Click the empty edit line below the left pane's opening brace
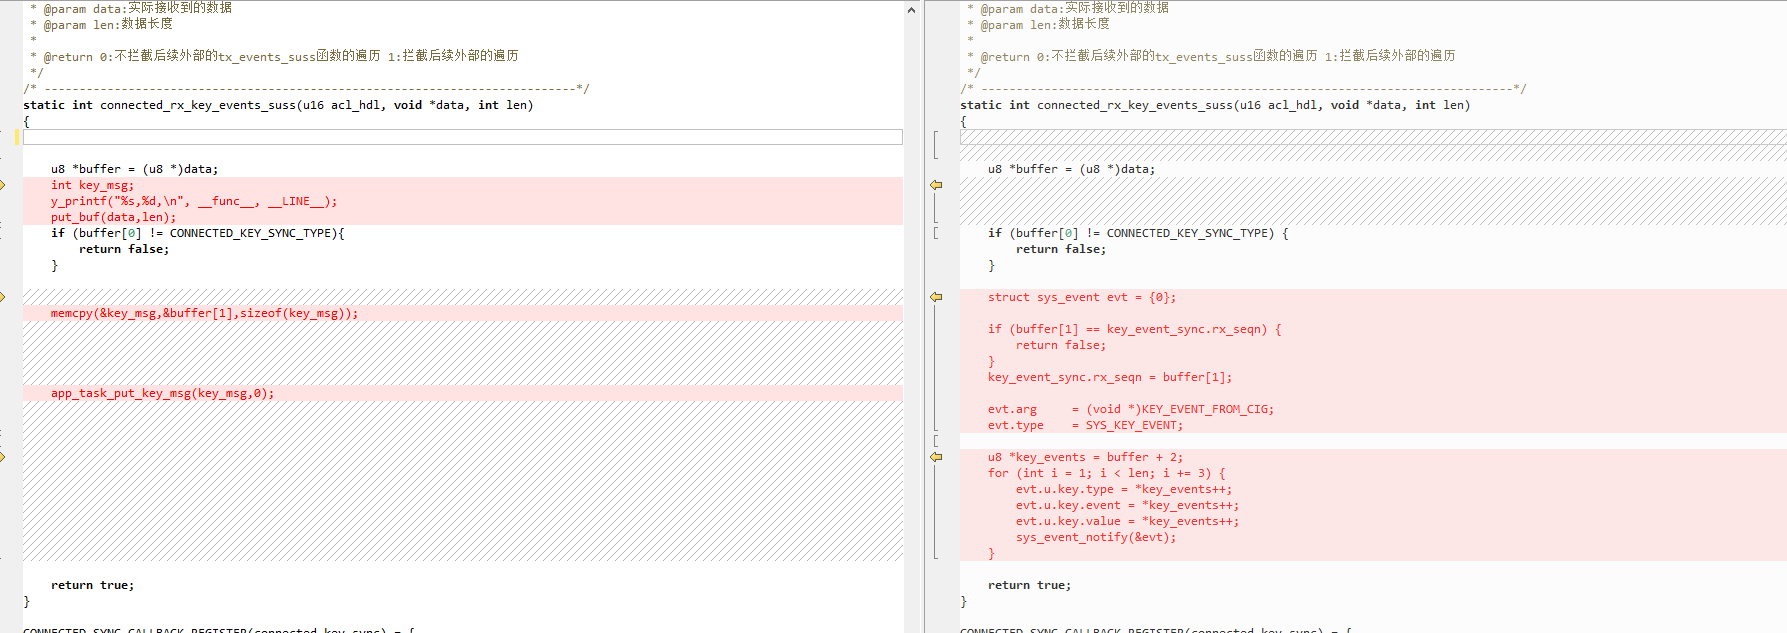1787x633 pixels. (x=462, y=137)
